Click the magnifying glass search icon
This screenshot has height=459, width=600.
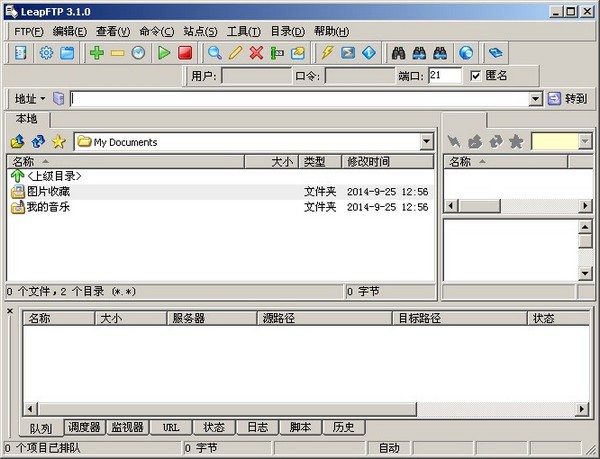tap(214, 53)
